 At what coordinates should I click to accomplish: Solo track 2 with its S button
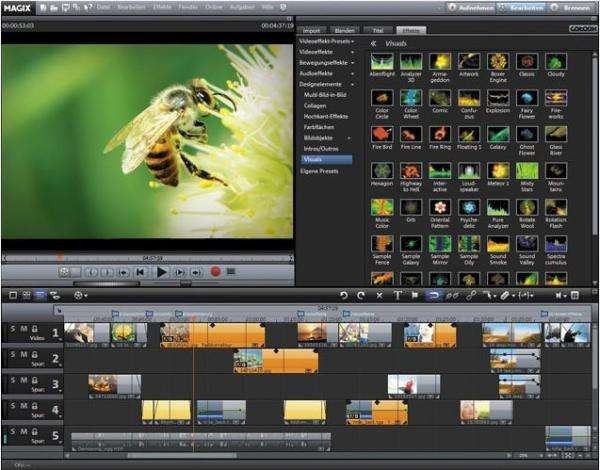point(13,354)
